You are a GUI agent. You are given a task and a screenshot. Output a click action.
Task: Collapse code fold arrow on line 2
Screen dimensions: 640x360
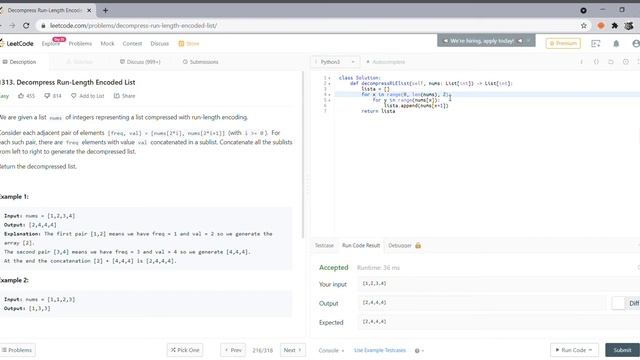(x=329, y=83)
